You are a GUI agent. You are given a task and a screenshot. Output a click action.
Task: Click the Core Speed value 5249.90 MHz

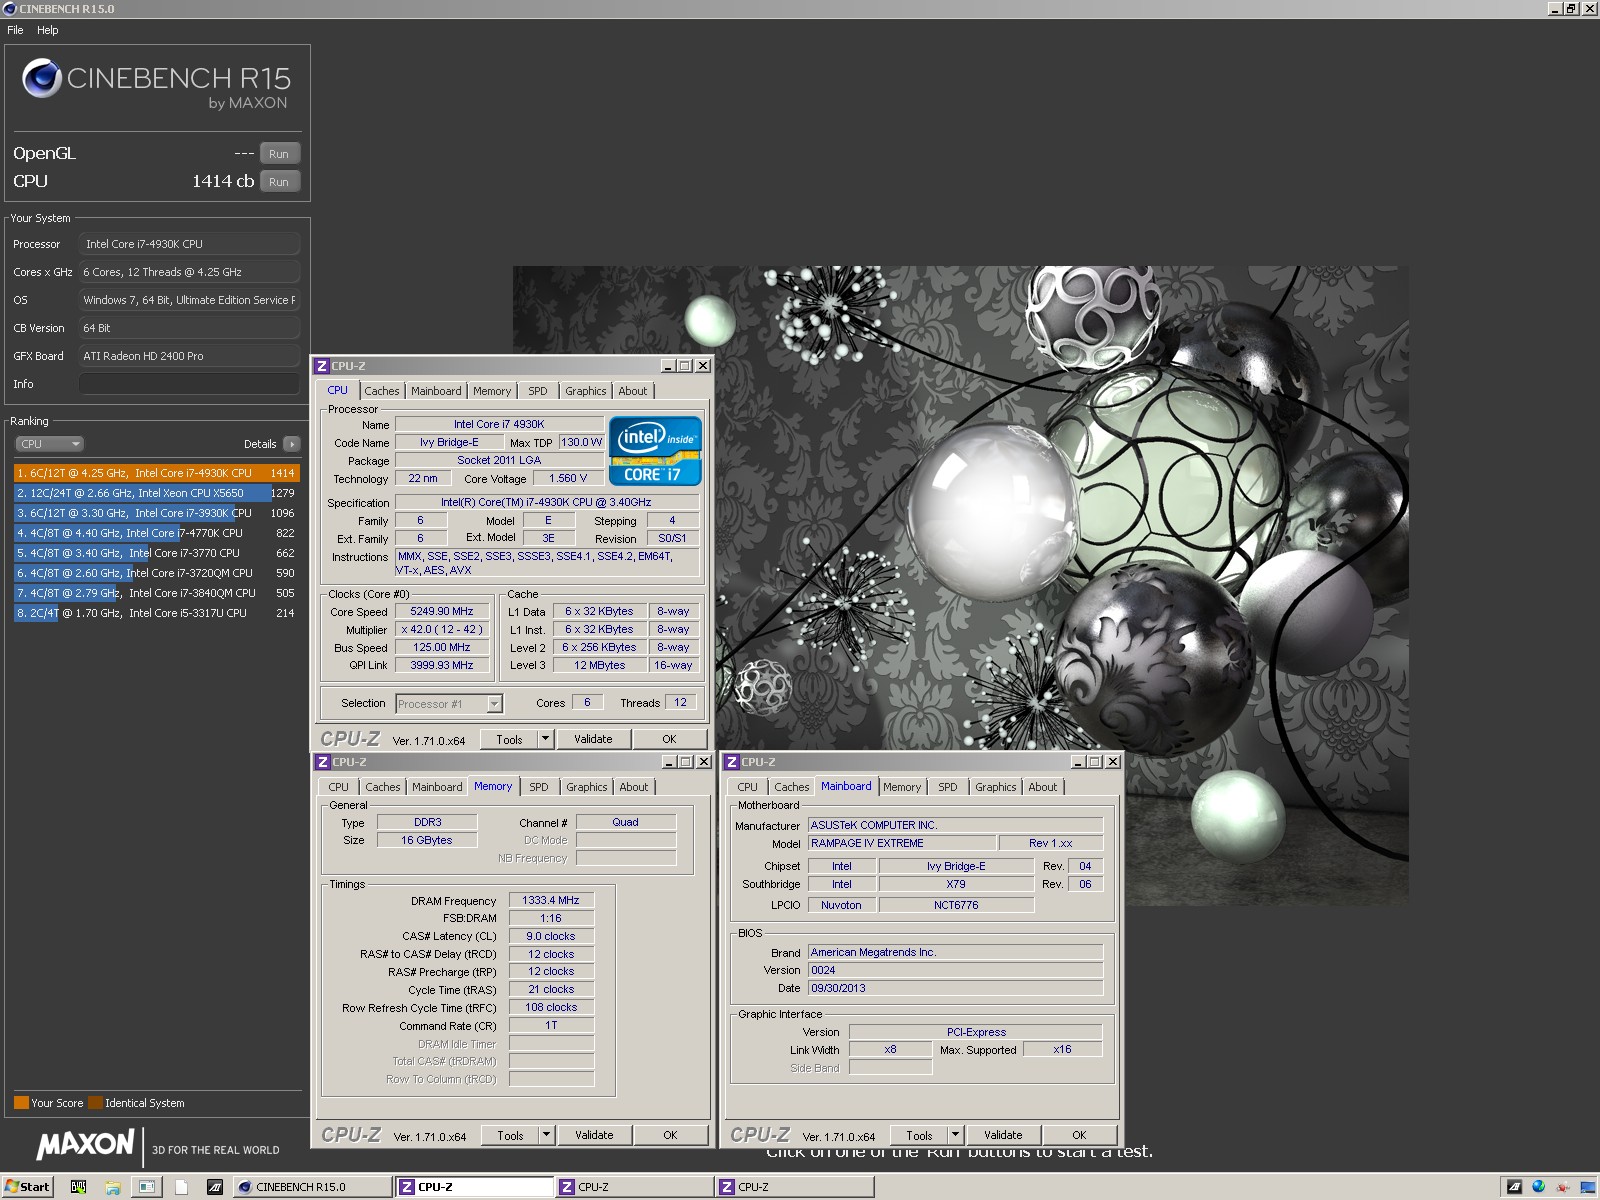pyautogui.click(x=441, y=611)
